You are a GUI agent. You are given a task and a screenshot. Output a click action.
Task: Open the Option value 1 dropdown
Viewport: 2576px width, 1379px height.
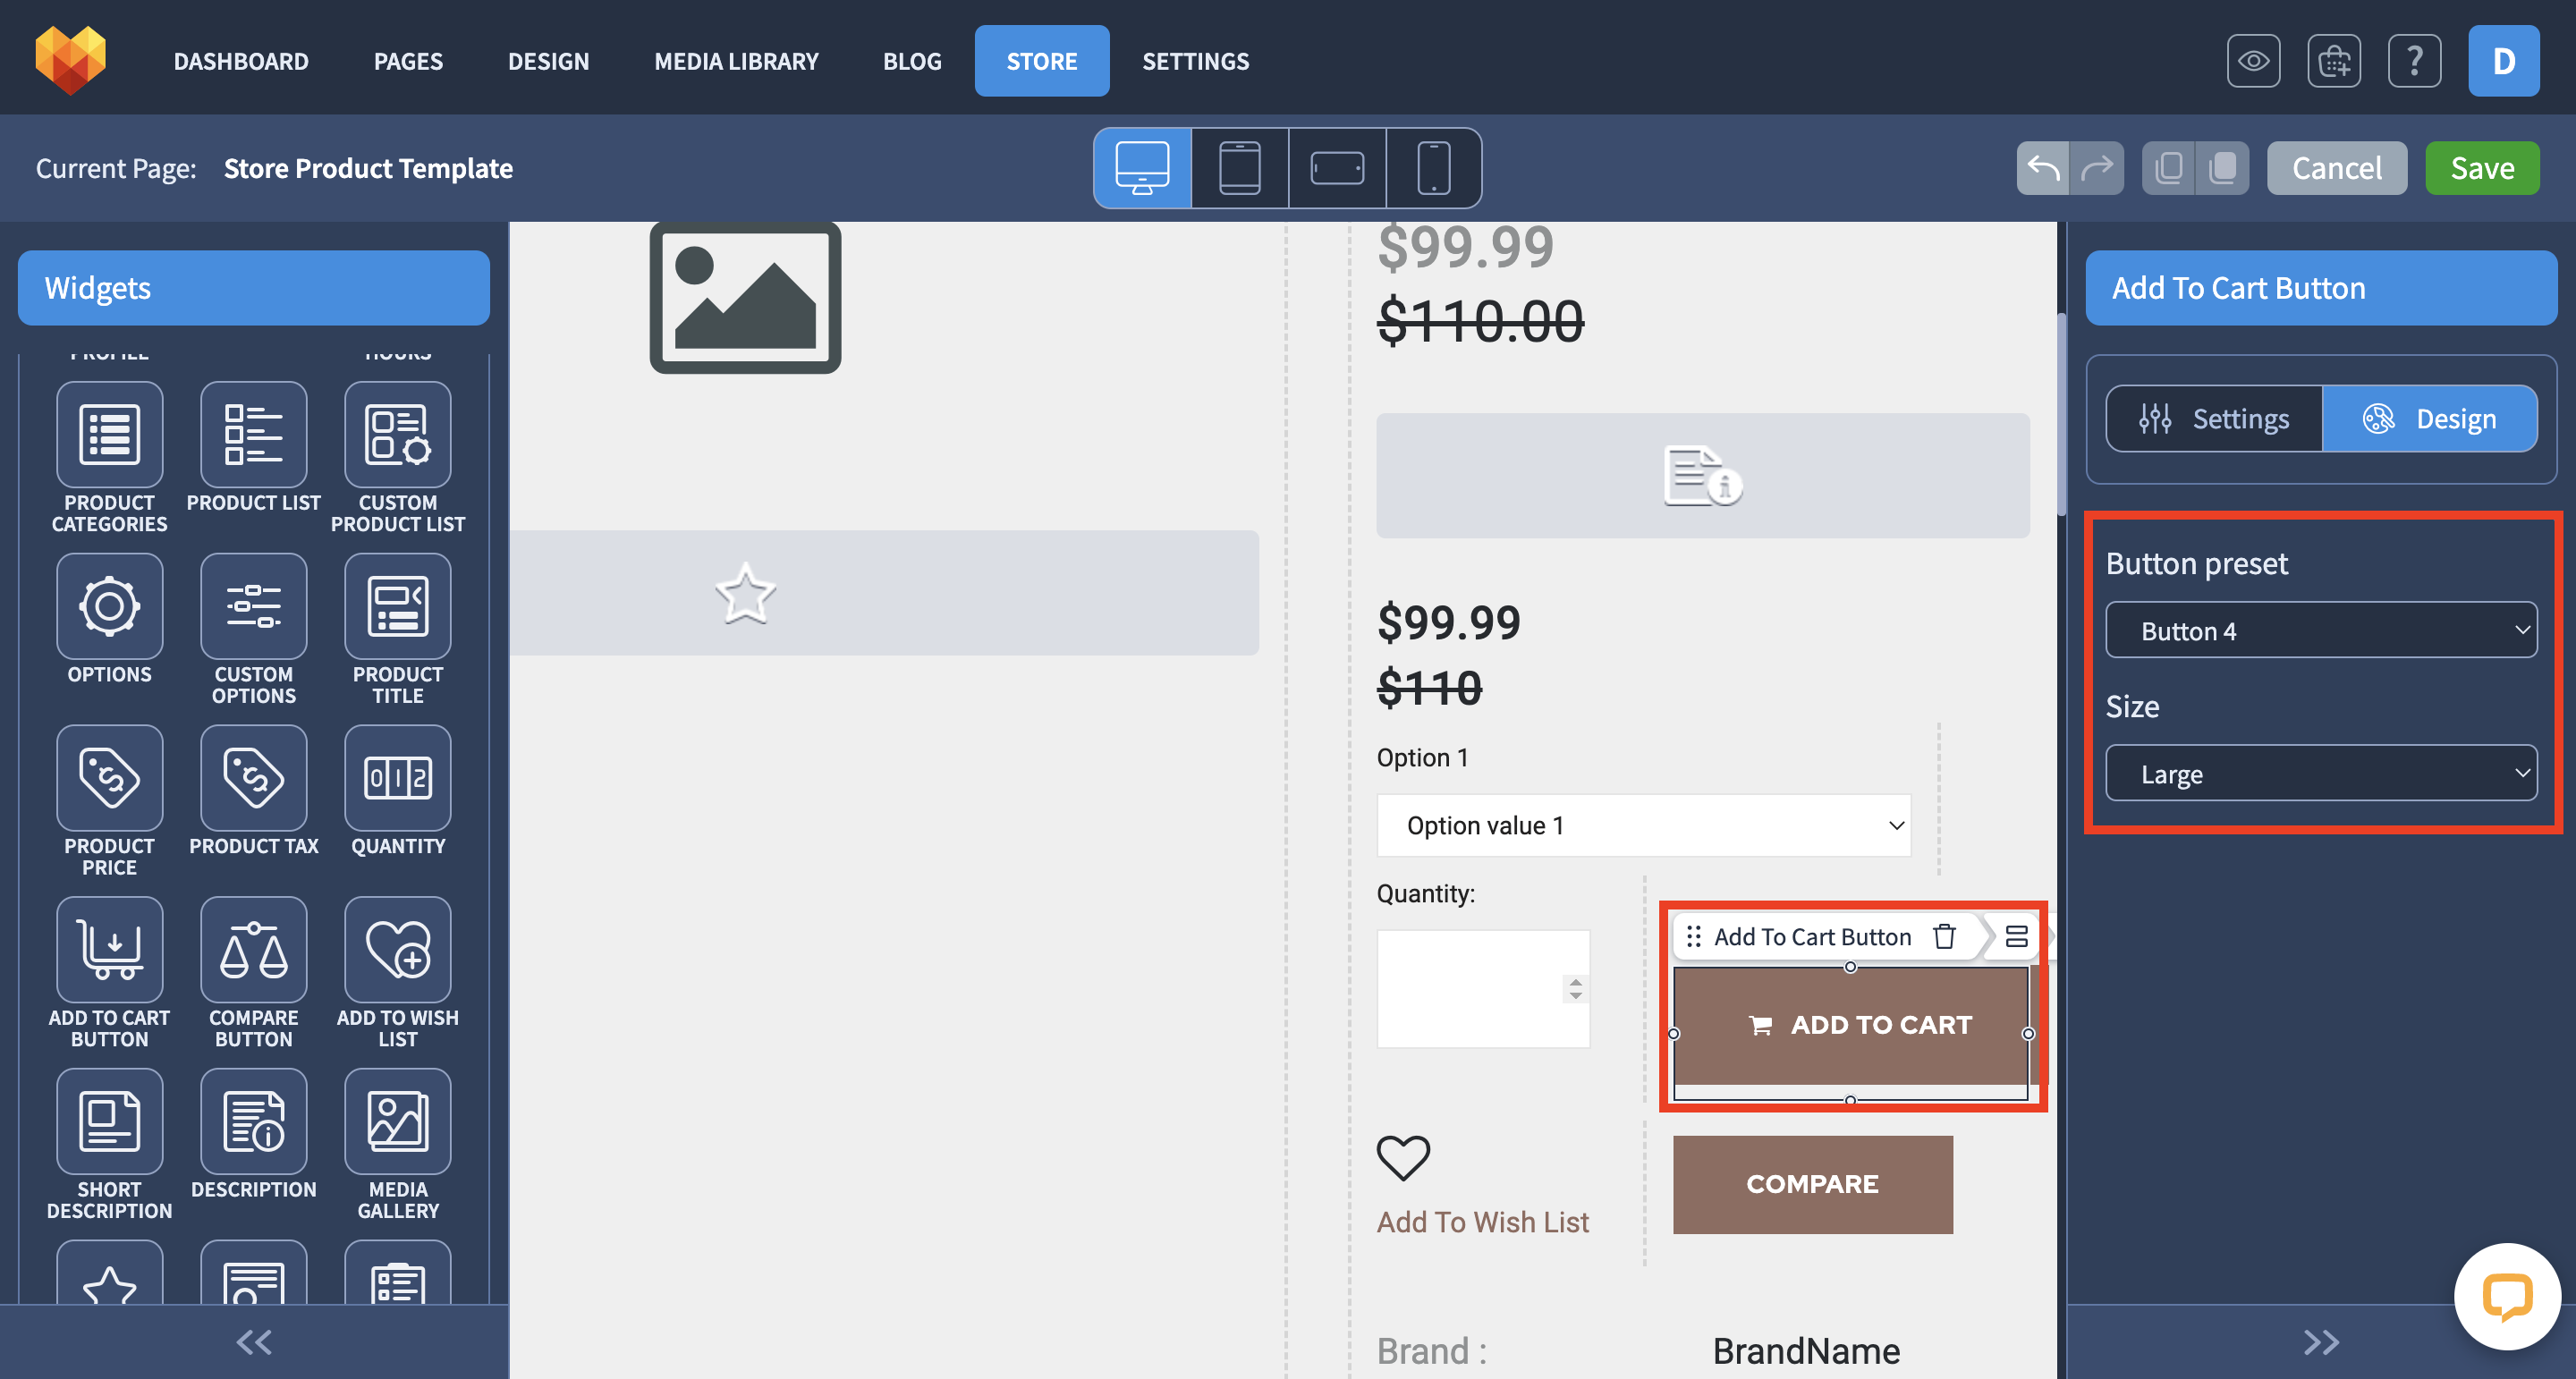click(1643, 825)
